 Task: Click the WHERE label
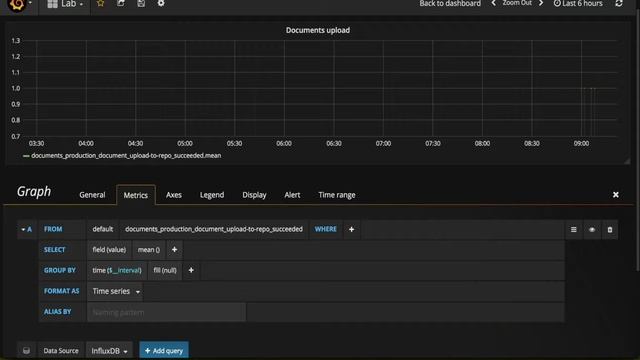point(326,229)
